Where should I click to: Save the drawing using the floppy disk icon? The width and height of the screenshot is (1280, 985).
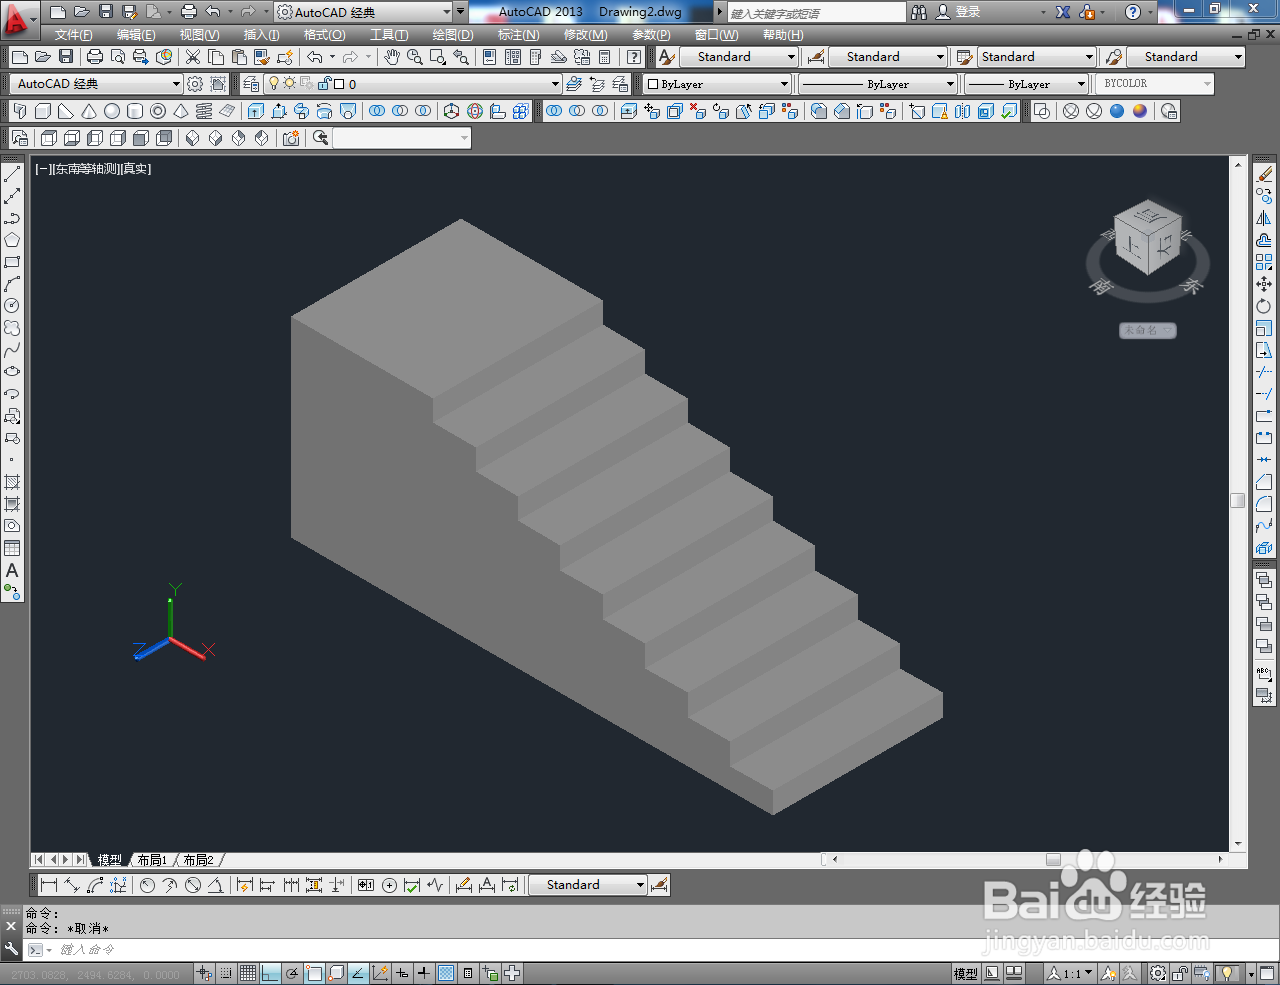point(66,57)
